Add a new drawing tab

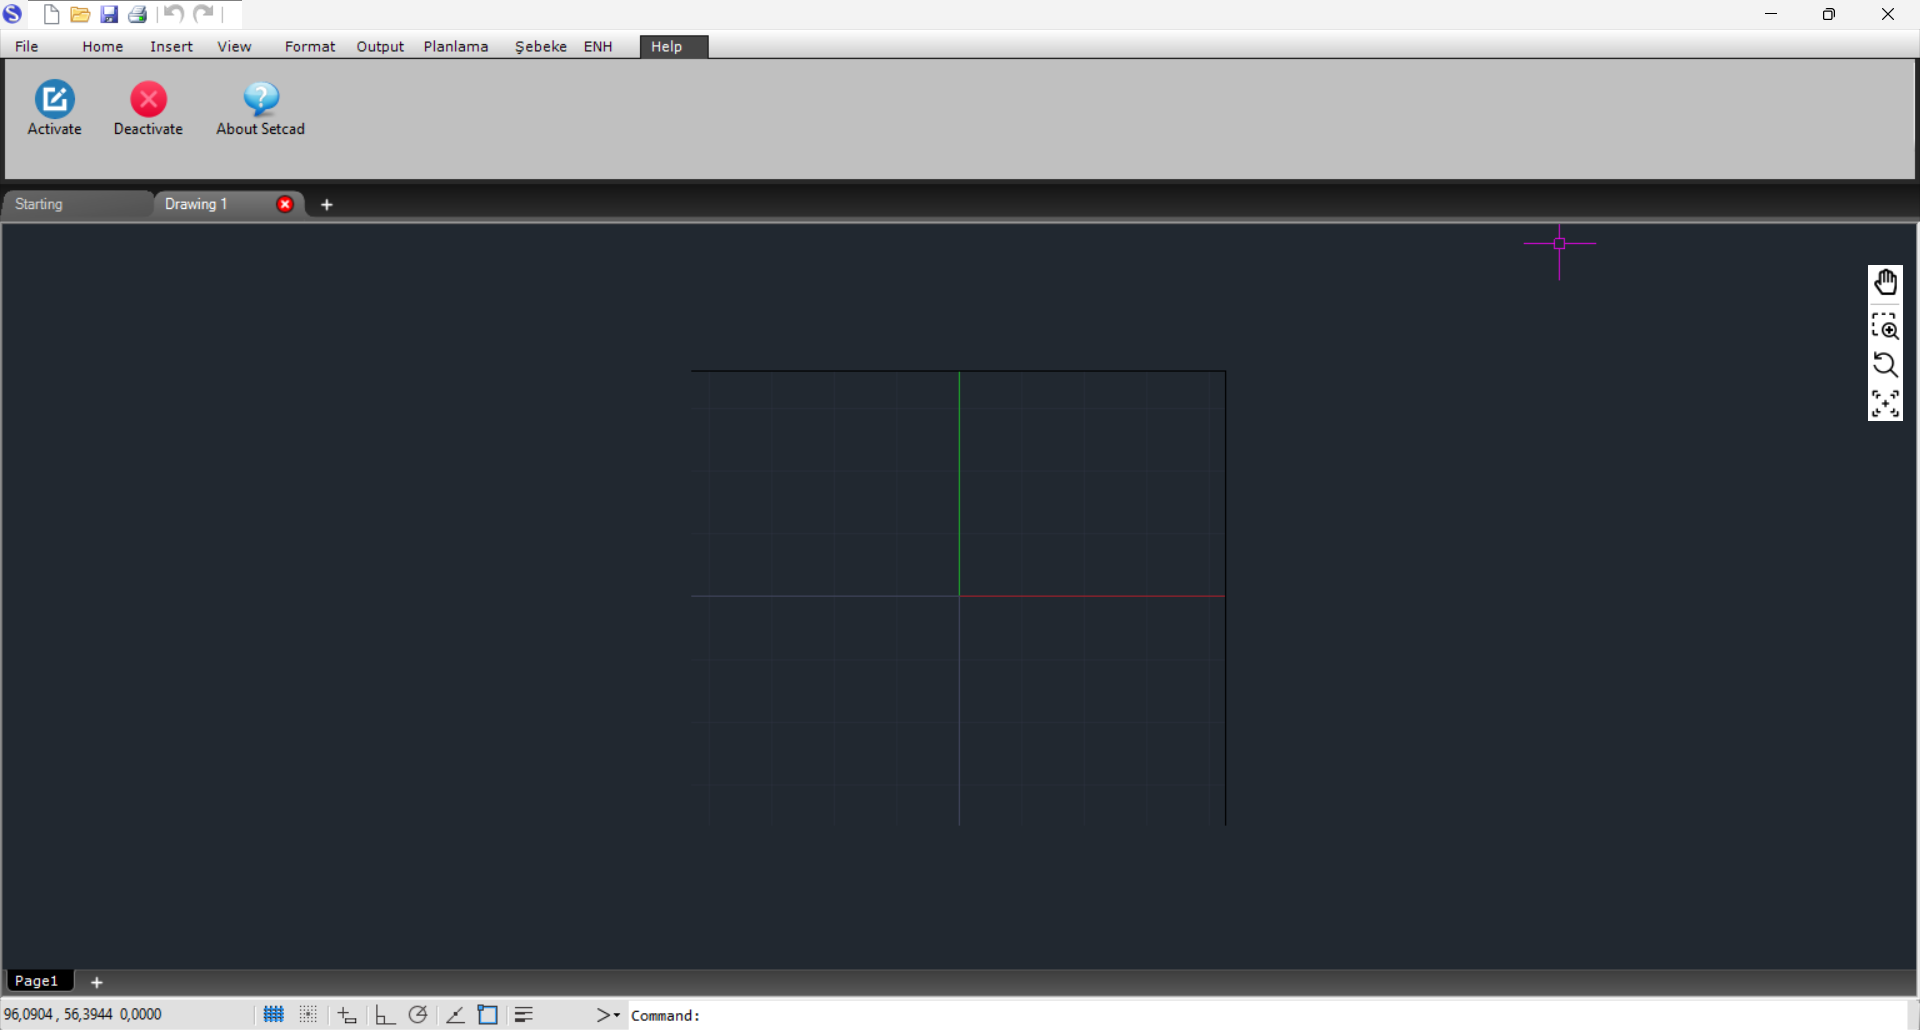[326, 204]
